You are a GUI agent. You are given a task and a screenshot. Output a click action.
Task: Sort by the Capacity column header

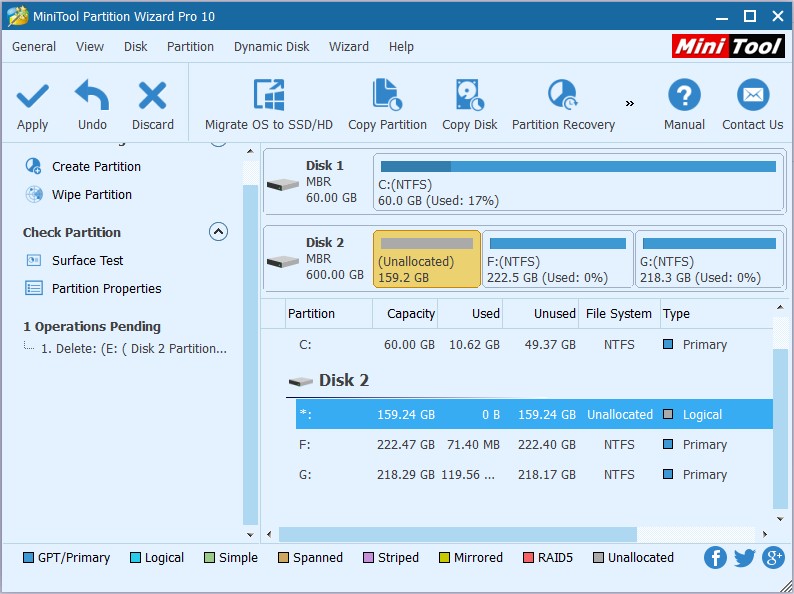coord(405,313)
